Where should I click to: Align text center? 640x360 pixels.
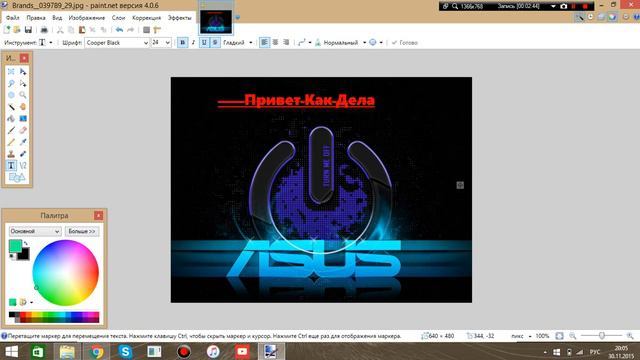point(276,42)
